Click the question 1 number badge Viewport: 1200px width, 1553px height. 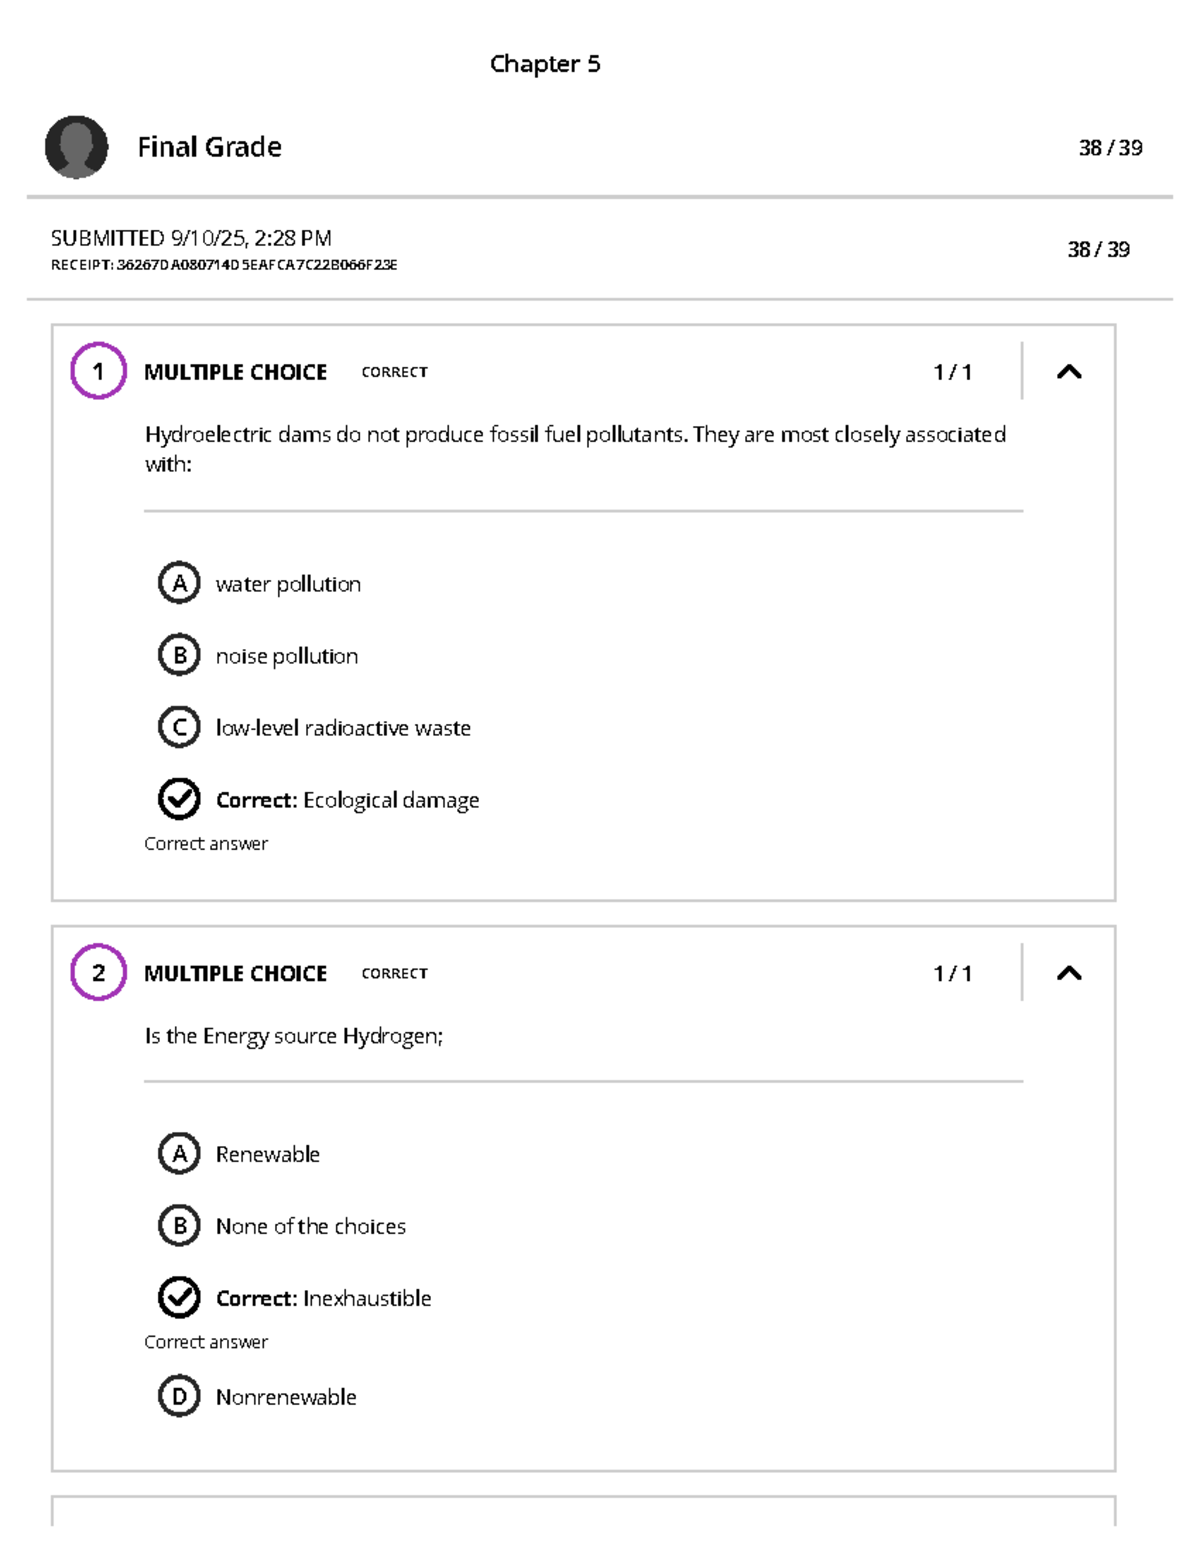click(98, 371)
